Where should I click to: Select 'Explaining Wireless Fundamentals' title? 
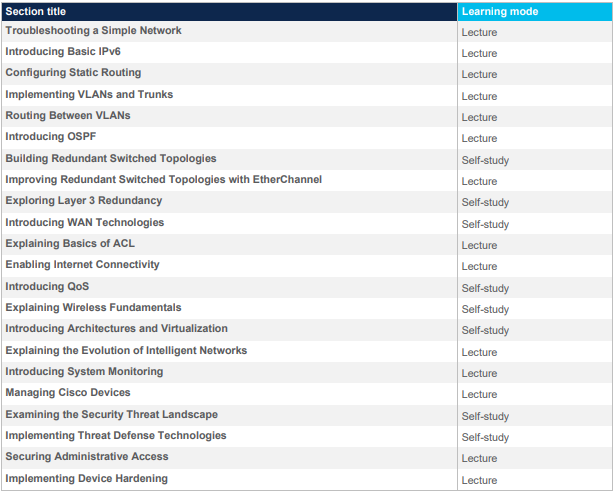[x=93, y=308]
